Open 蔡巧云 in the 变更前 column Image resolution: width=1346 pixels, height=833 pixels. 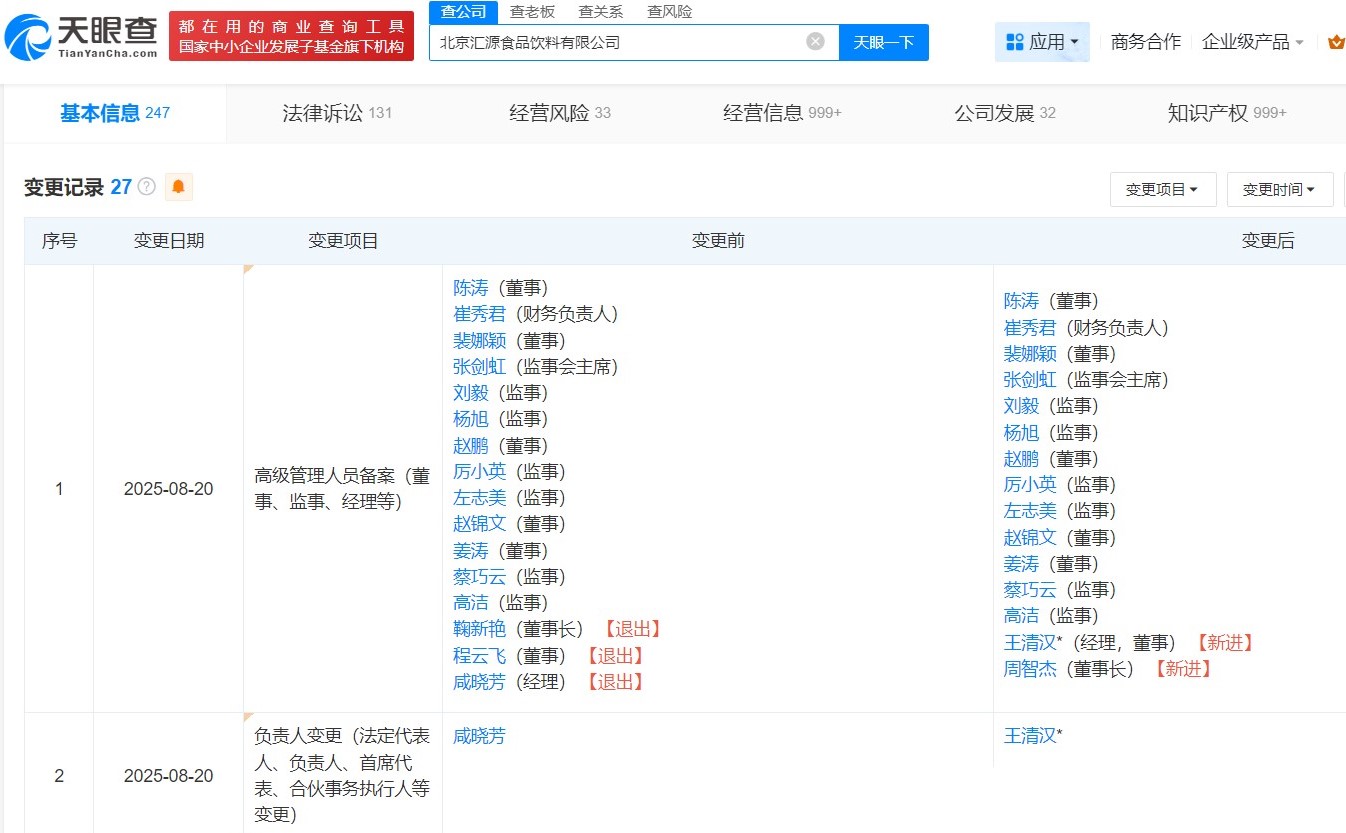pos(479,577)
